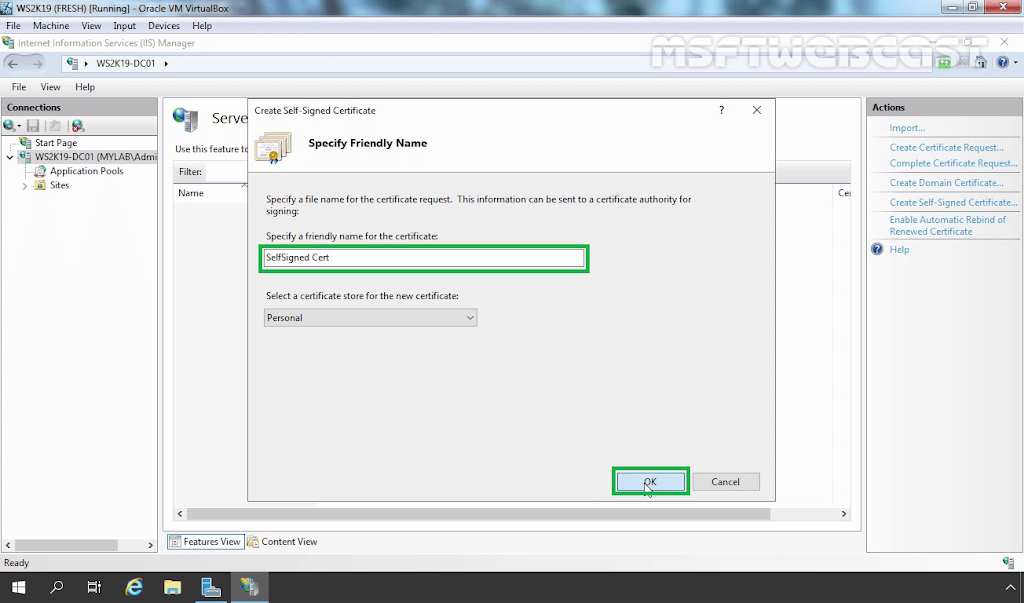Click the Home icon in the IIS address bar
Image resolution: width=1024 pixels, height=603 pixels.
click(980, 63)
